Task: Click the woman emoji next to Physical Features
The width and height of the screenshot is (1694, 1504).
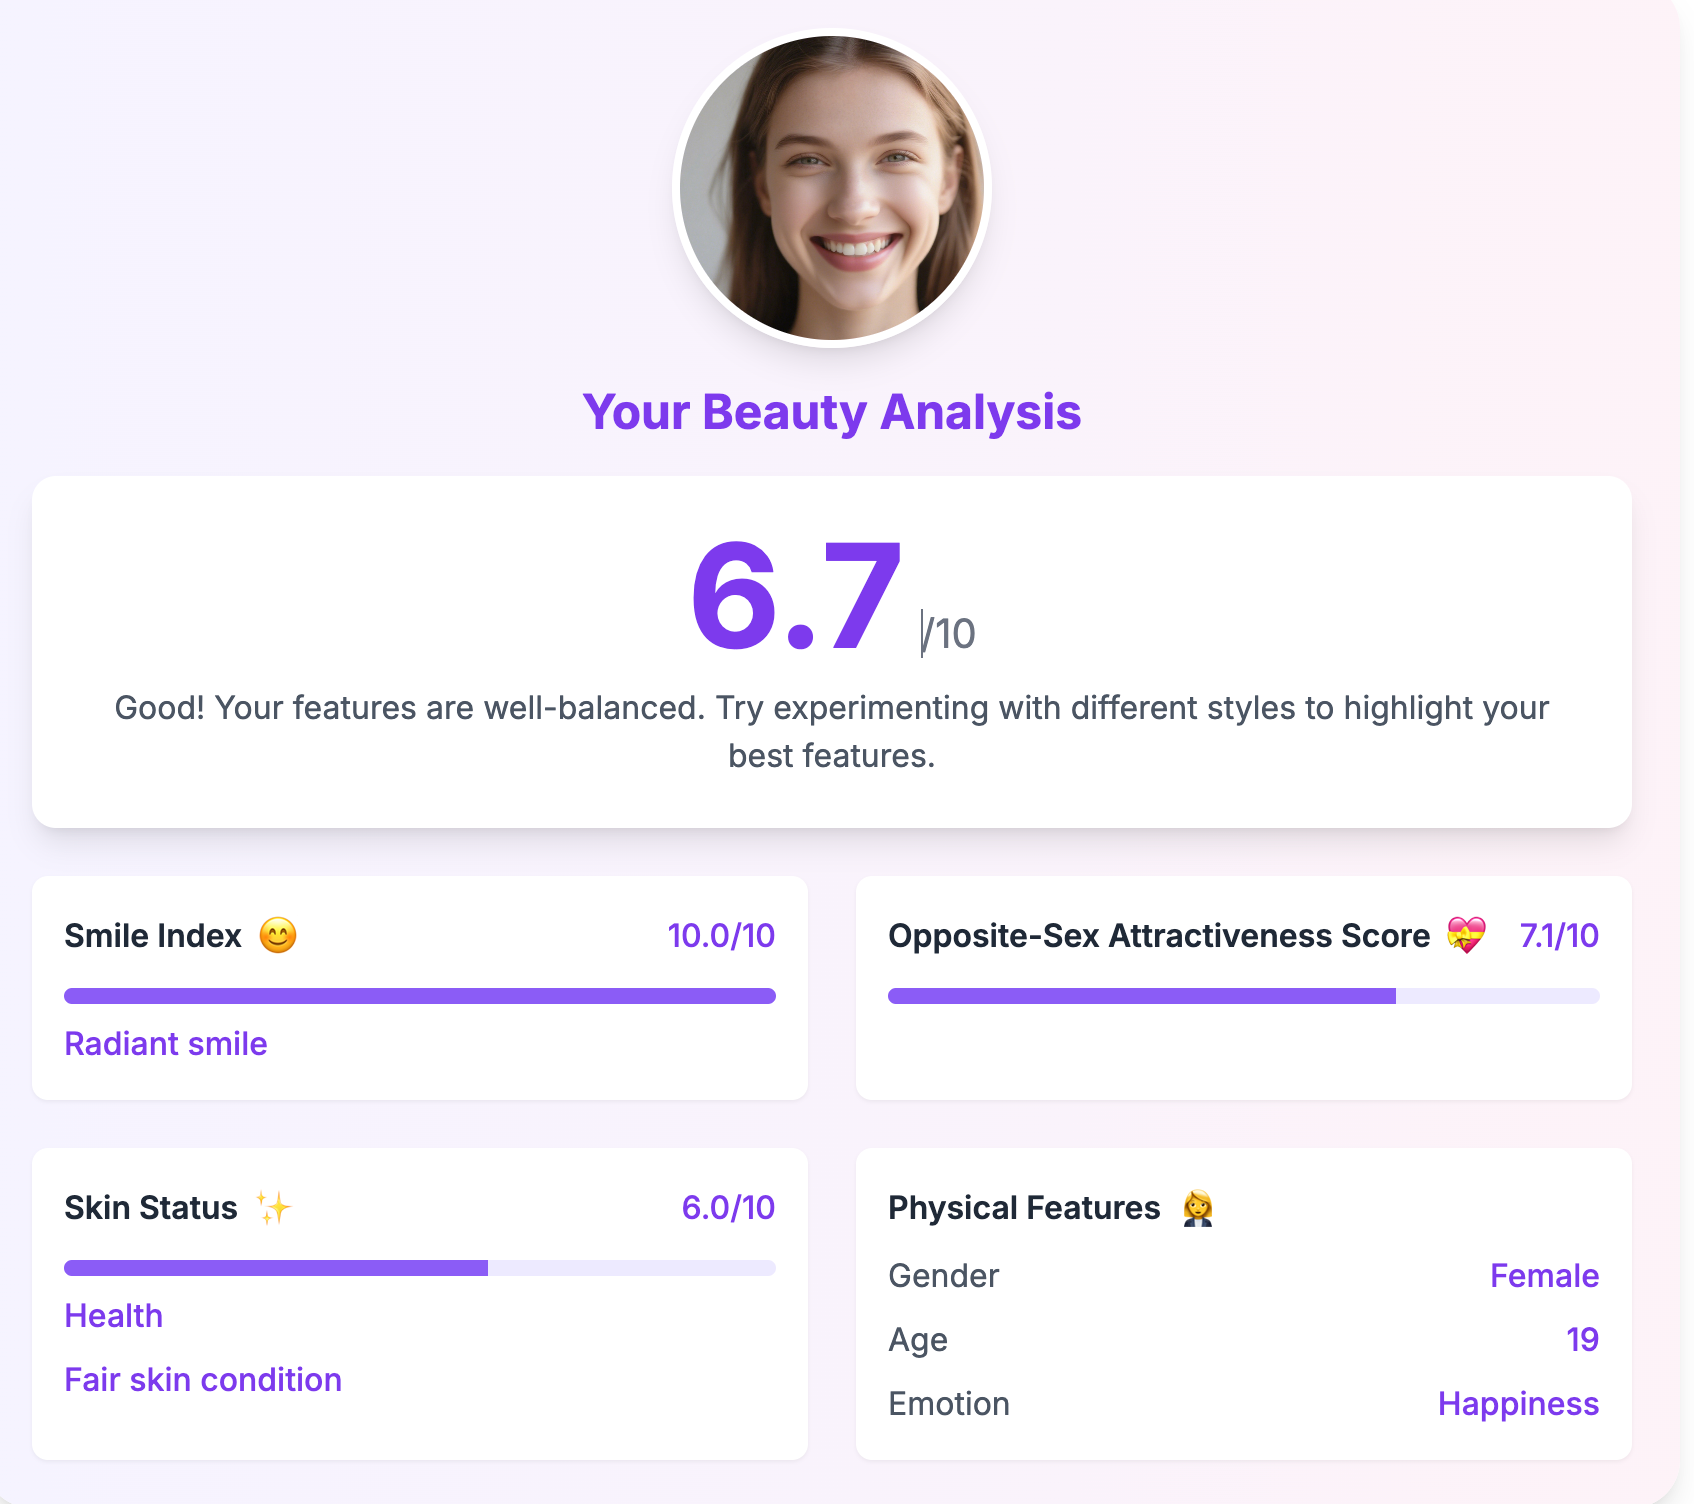Action: (x=1197, y=1207)
